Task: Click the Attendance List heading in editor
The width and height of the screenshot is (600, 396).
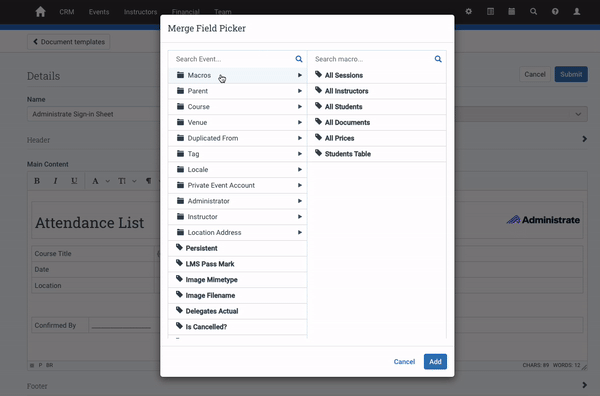Action: [x=90, y=223]
